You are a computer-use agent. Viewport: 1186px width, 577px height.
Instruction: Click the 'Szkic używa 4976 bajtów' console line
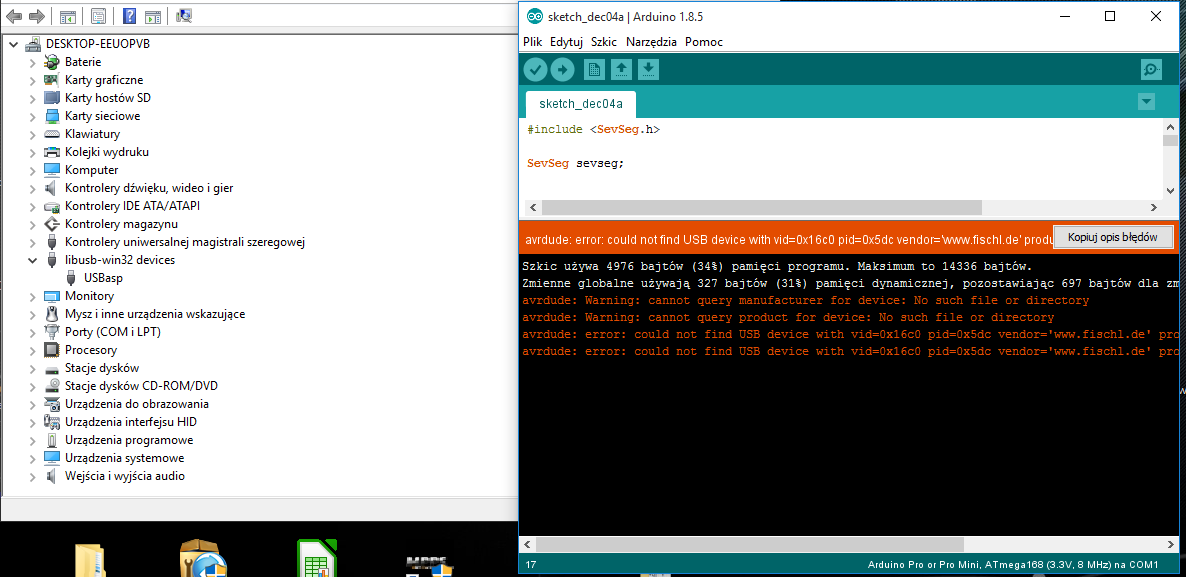[777, 266]
